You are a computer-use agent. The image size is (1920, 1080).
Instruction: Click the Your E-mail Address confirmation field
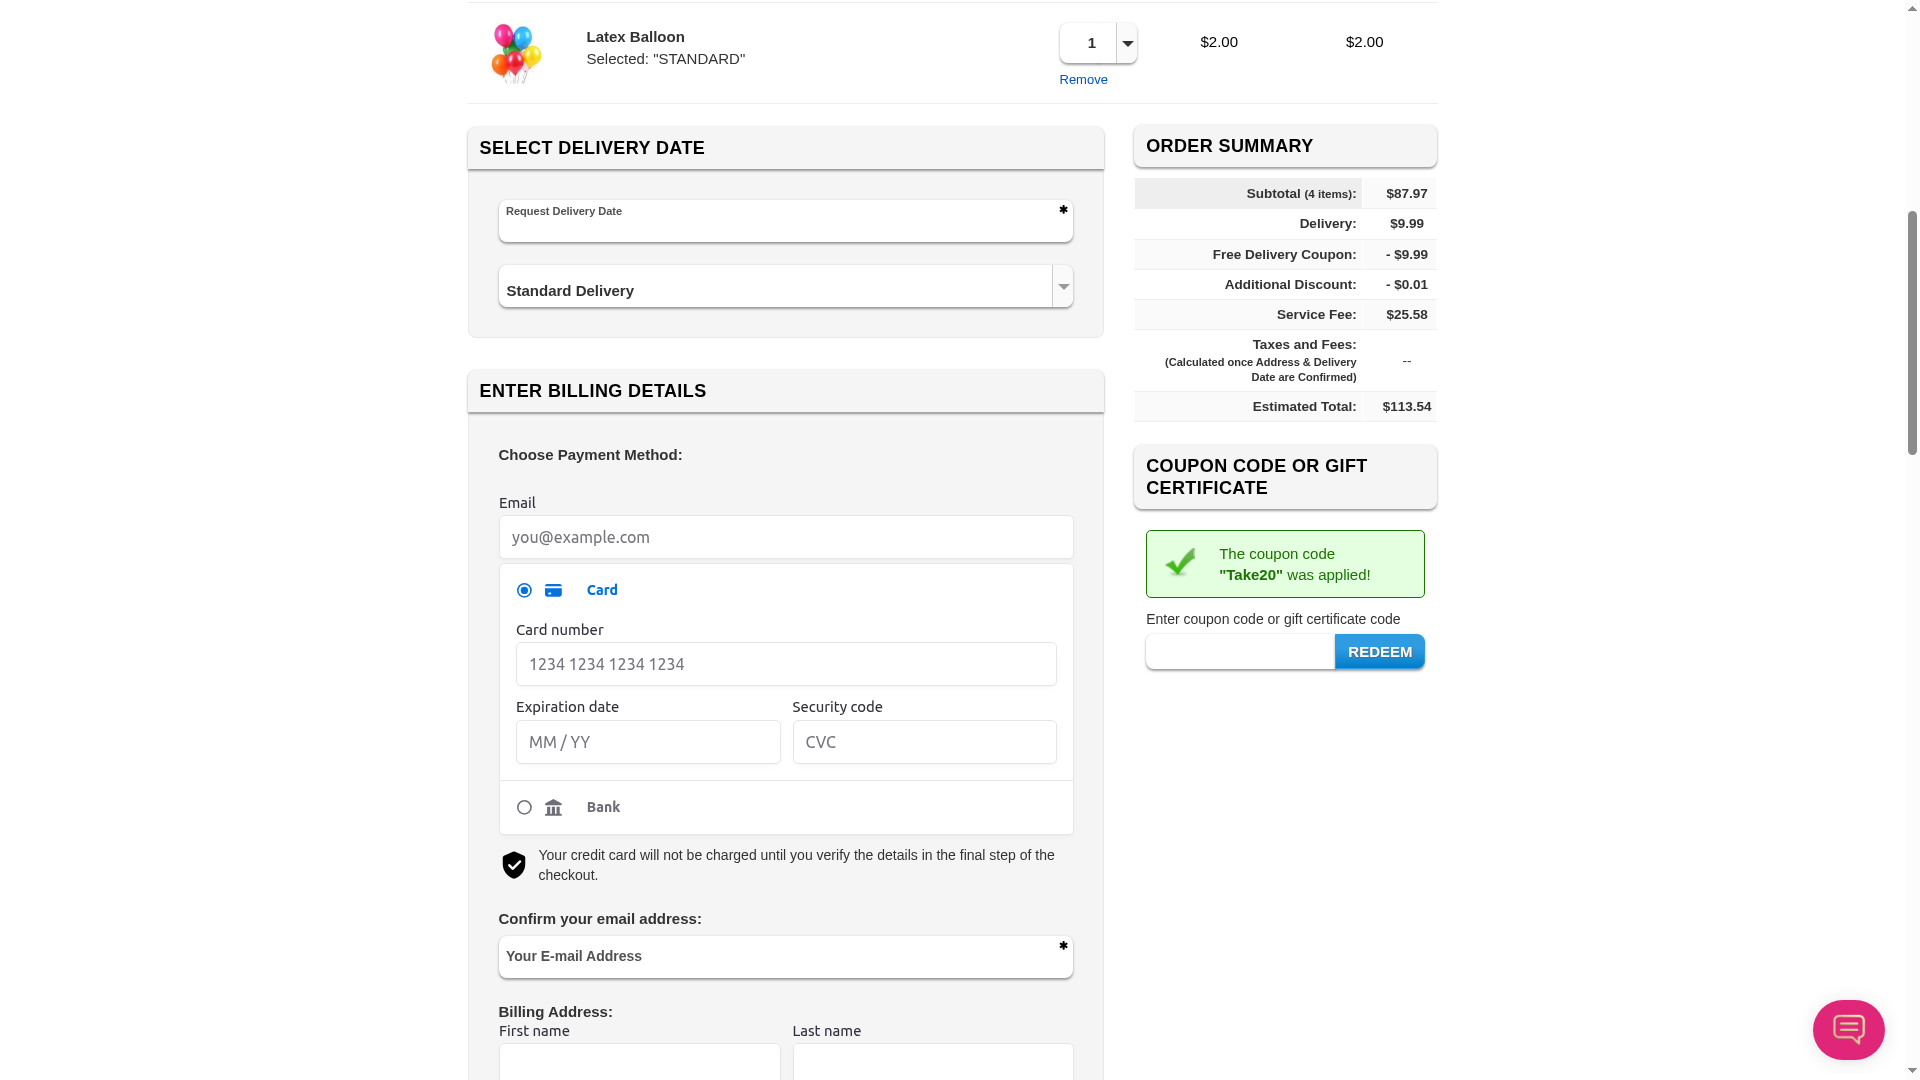[x=785, y=957]
